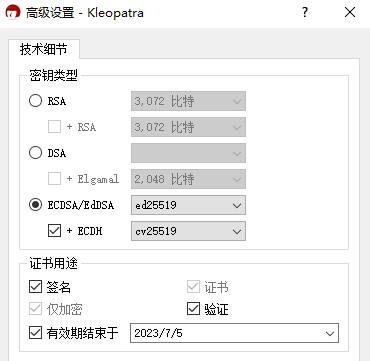
Task: Switch to the 技术细节 tab
Action: coord(44,50)
